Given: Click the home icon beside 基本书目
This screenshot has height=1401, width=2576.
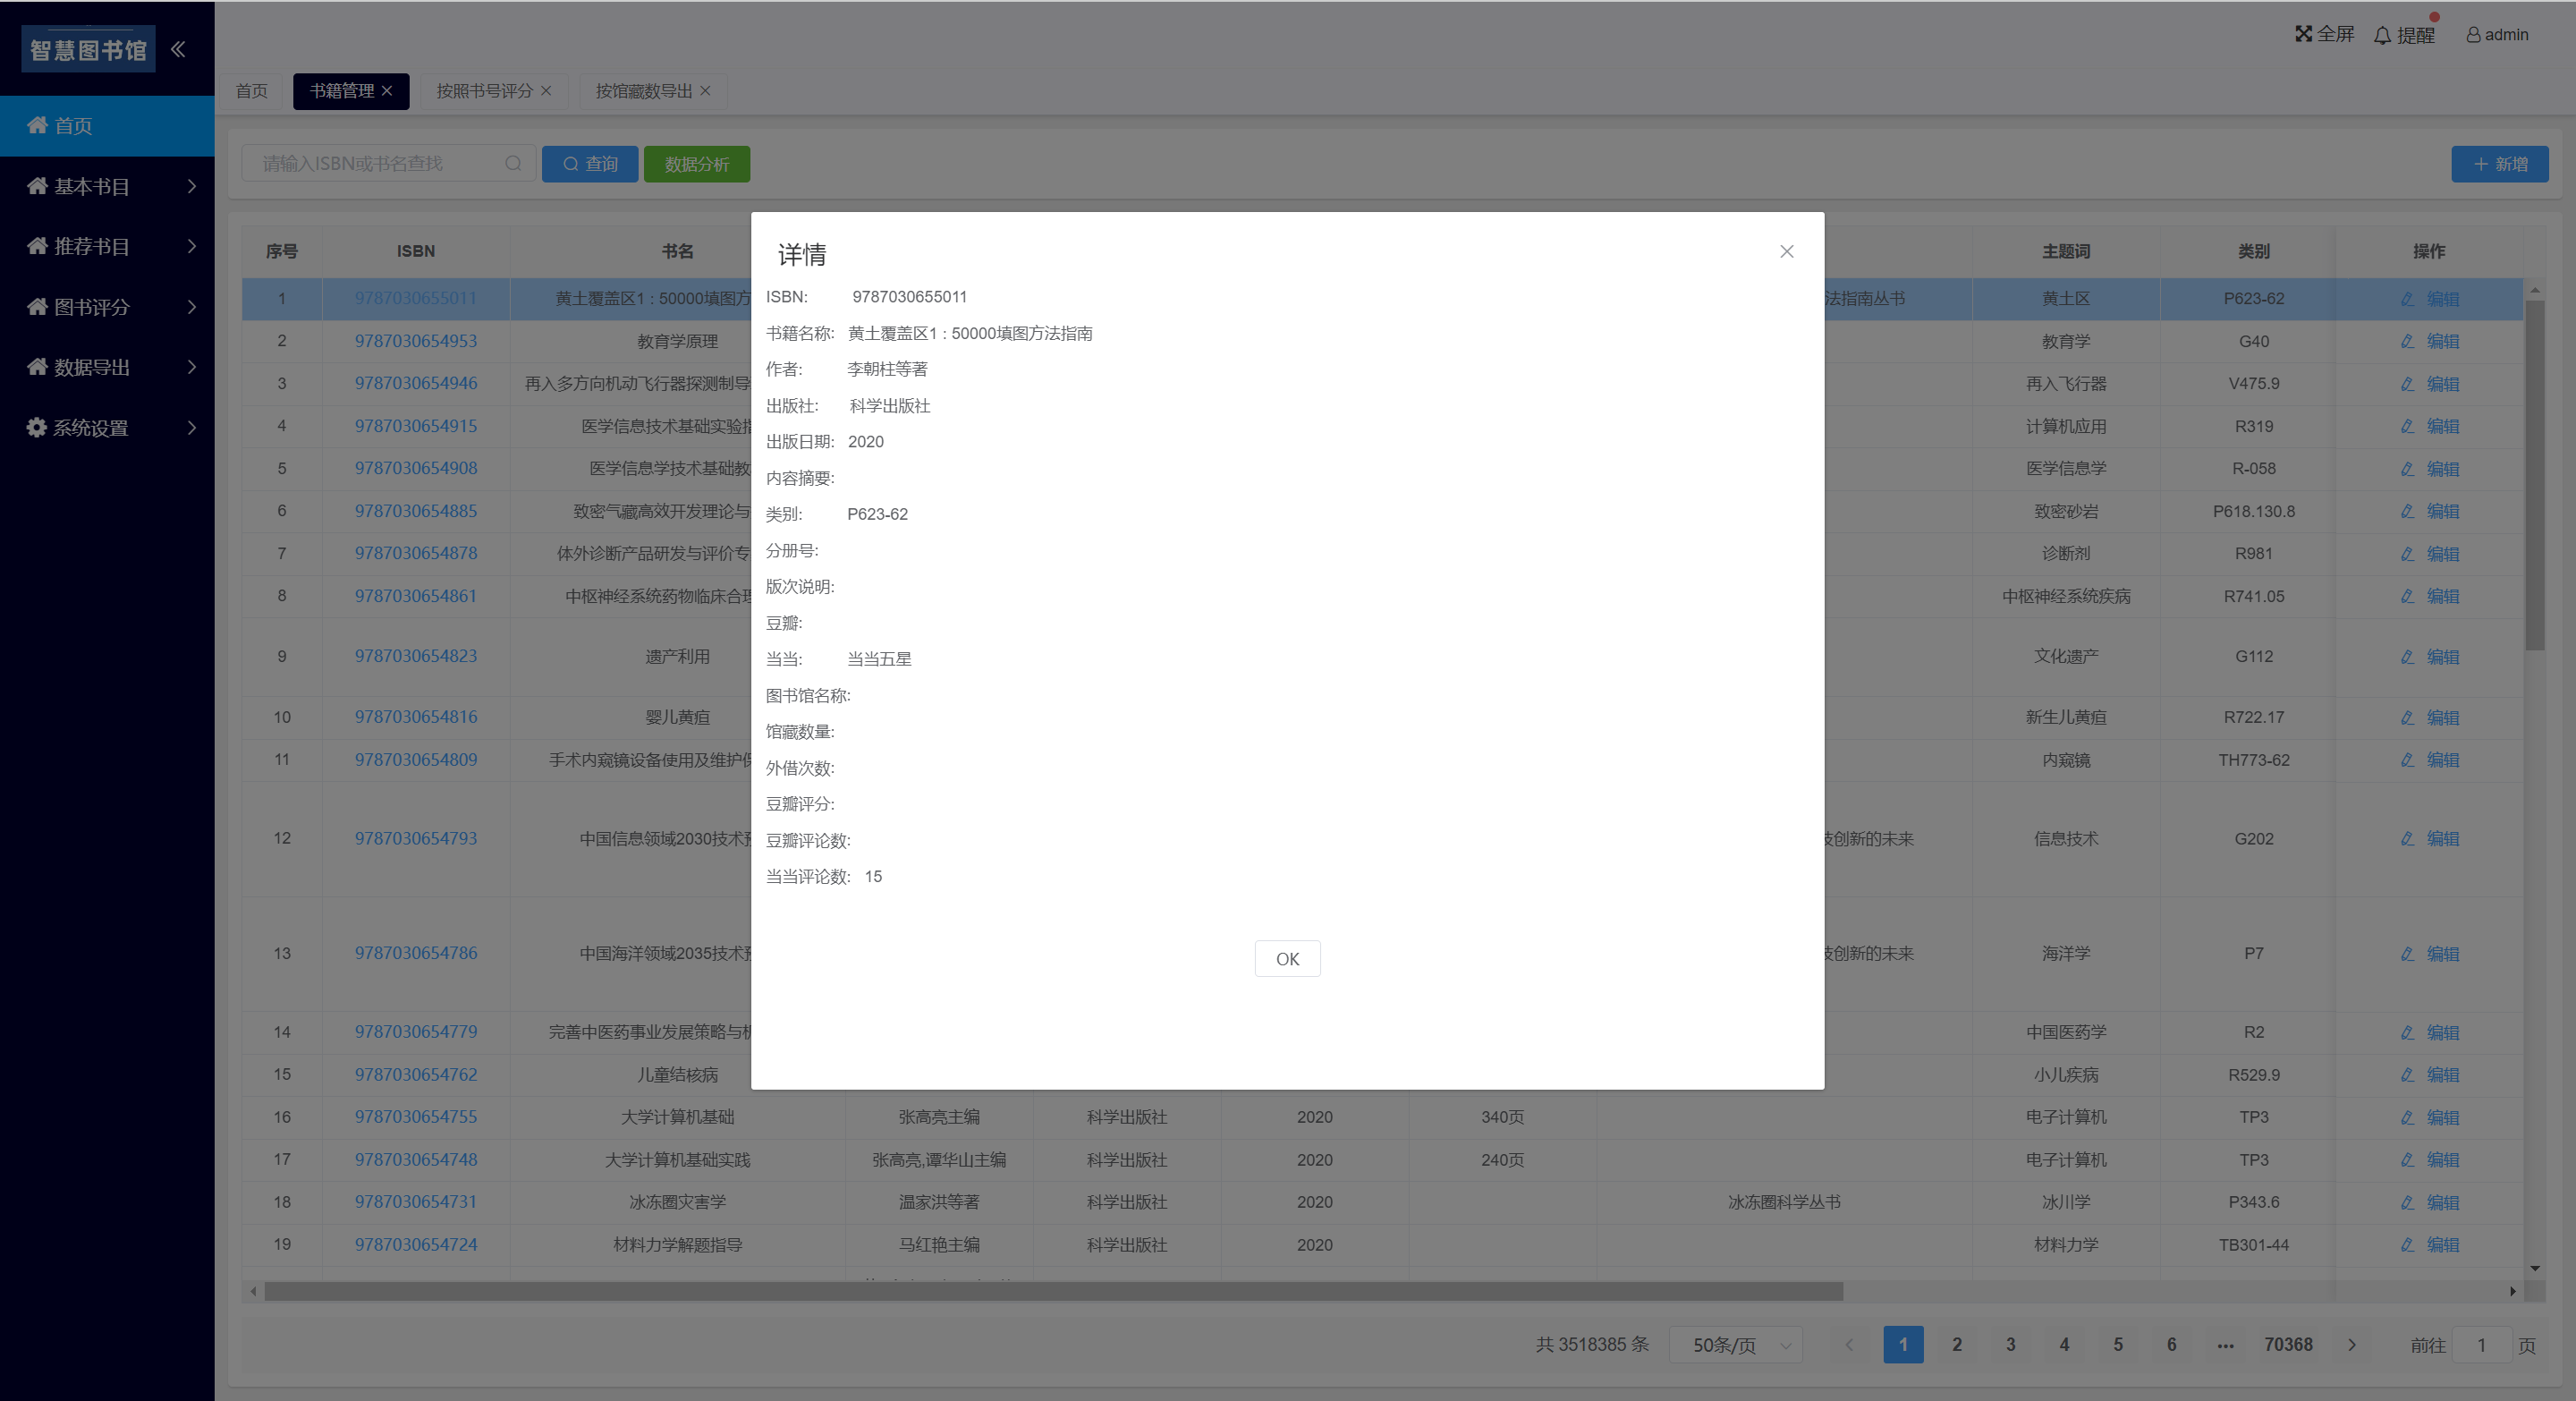Looking at the screenshot, I should [37, 186].
